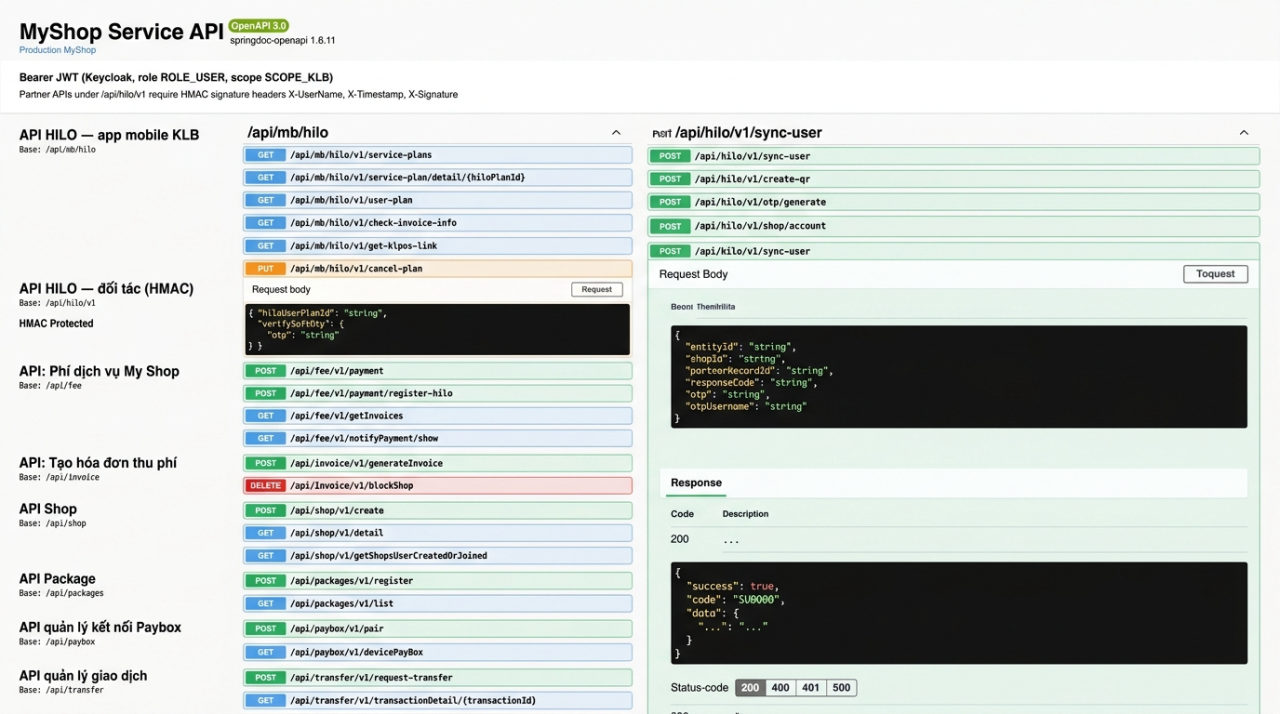Image resolution: width=1280 pixels, height=714 pixels.
Task: Collapse expanded POST /api/kilo/v1/sync-user row
Action: [x=954, y=251]
